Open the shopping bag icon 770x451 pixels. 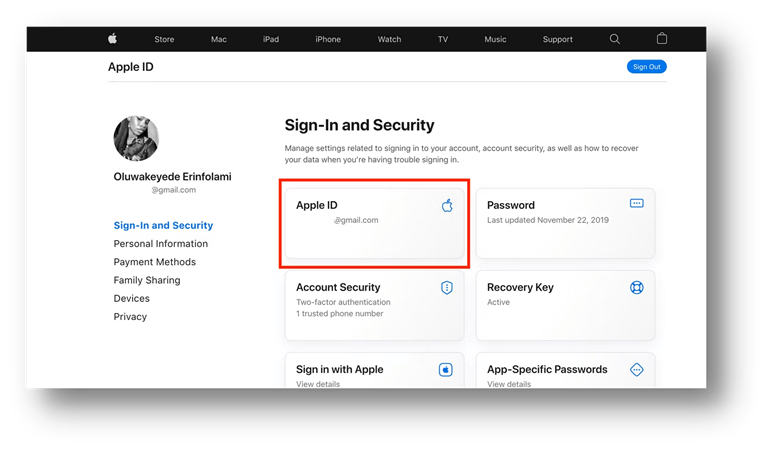[x=661, y=38]
